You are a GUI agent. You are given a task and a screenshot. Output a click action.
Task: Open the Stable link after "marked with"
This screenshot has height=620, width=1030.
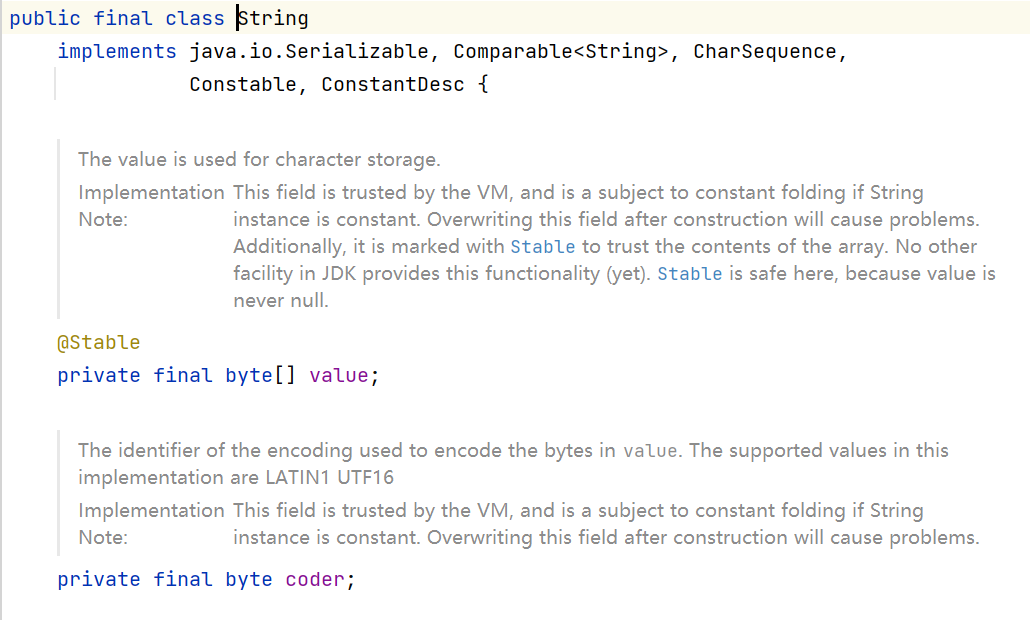point(543,247)
